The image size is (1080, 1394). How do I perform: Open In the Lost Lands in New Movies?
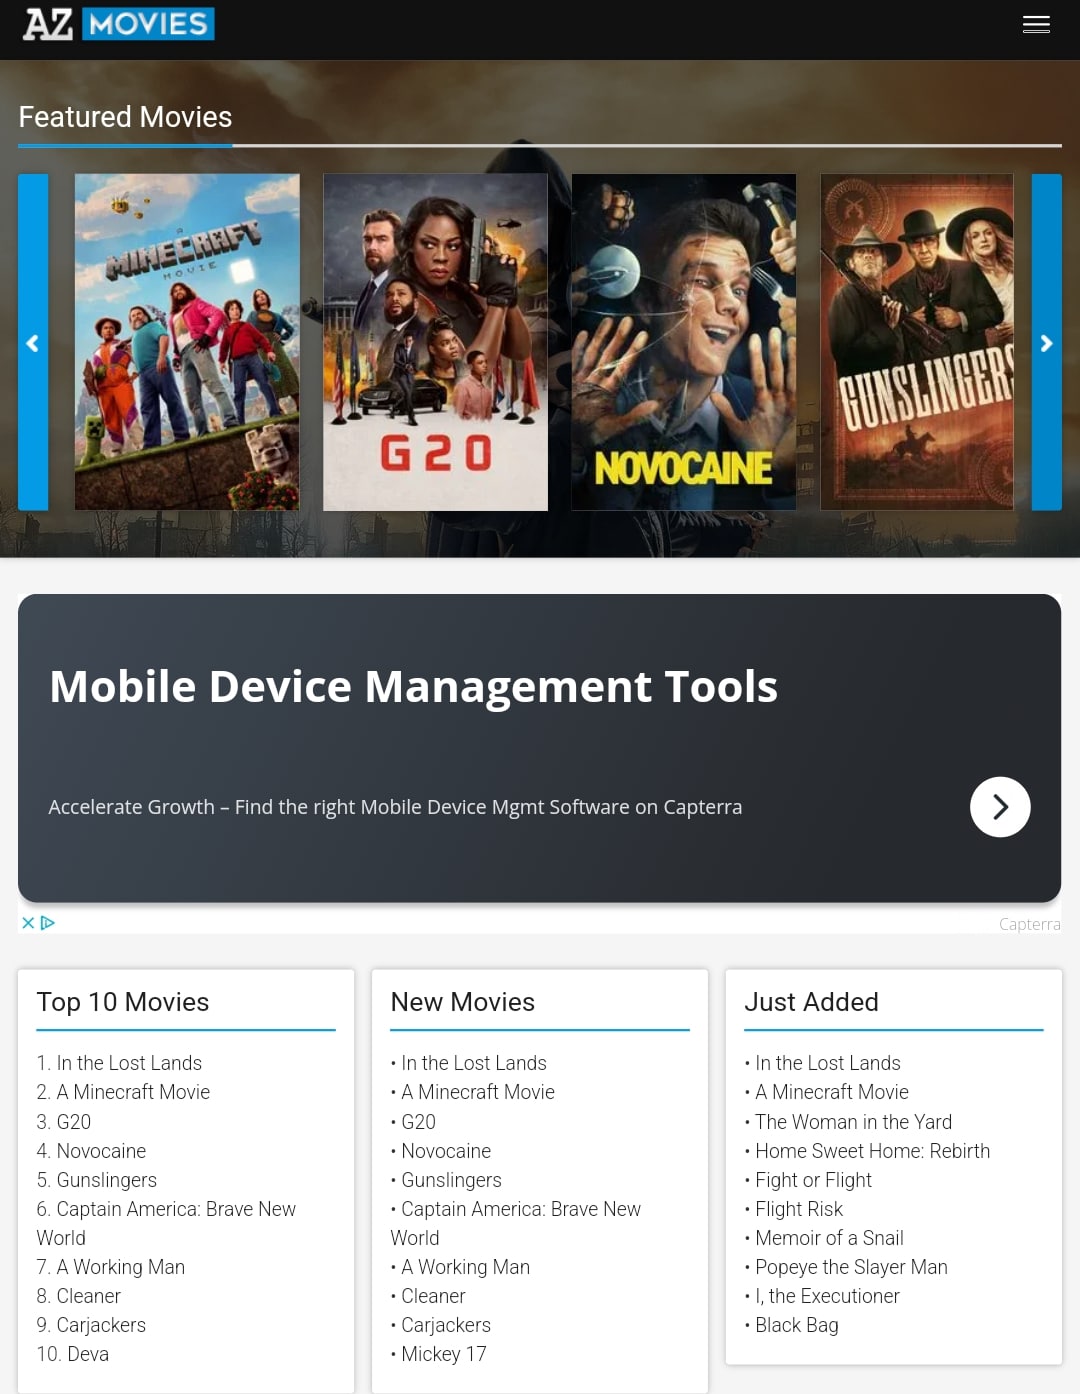click(474, 1063)
